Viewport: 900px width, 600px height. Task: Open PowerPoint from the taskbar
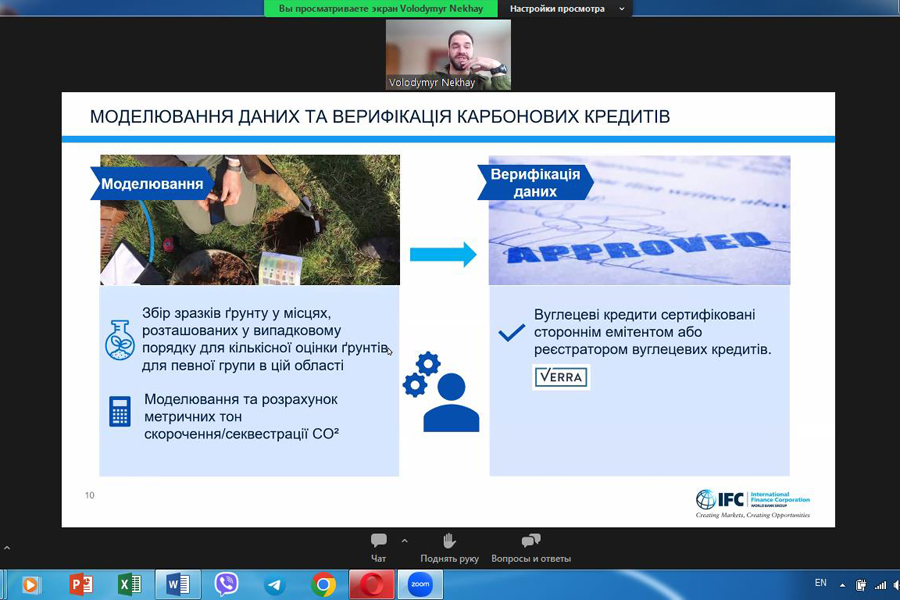click(81, 584)
